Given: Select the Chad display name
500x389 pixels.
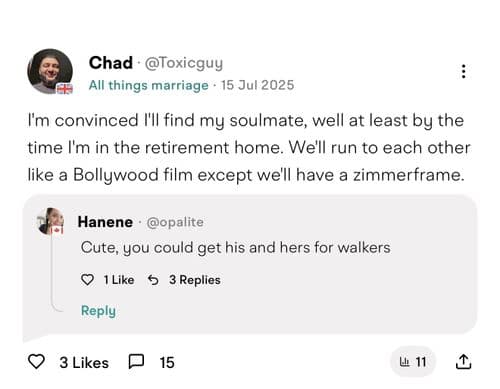Looking at the screenshot, I should [x=111, y=63].
